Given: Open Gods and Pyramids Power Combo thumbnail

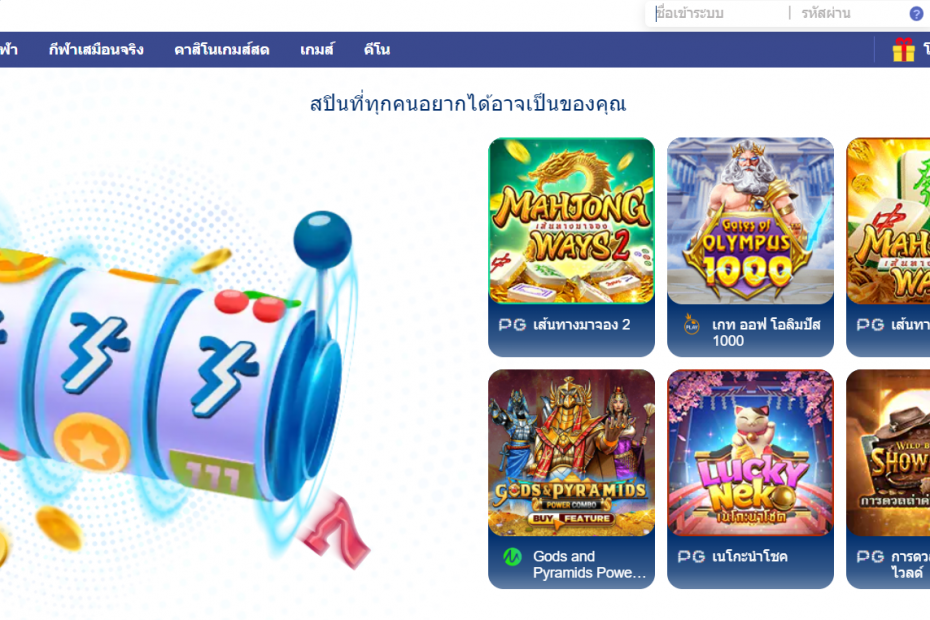Looking at the screenshot, I should click(571, 453).
